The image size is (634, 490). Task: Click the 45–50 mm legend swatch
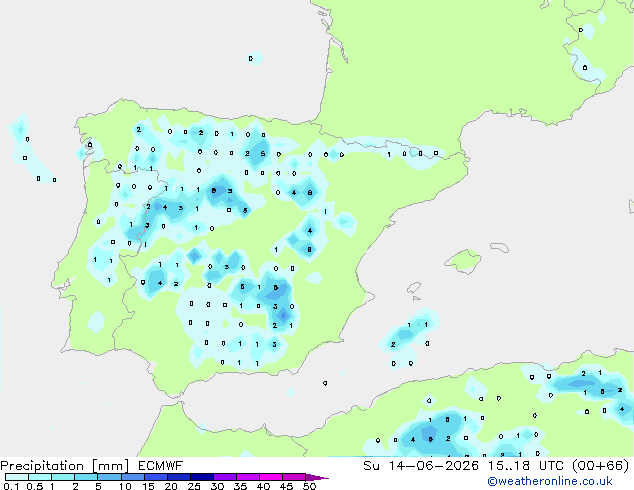coord(294,477)
